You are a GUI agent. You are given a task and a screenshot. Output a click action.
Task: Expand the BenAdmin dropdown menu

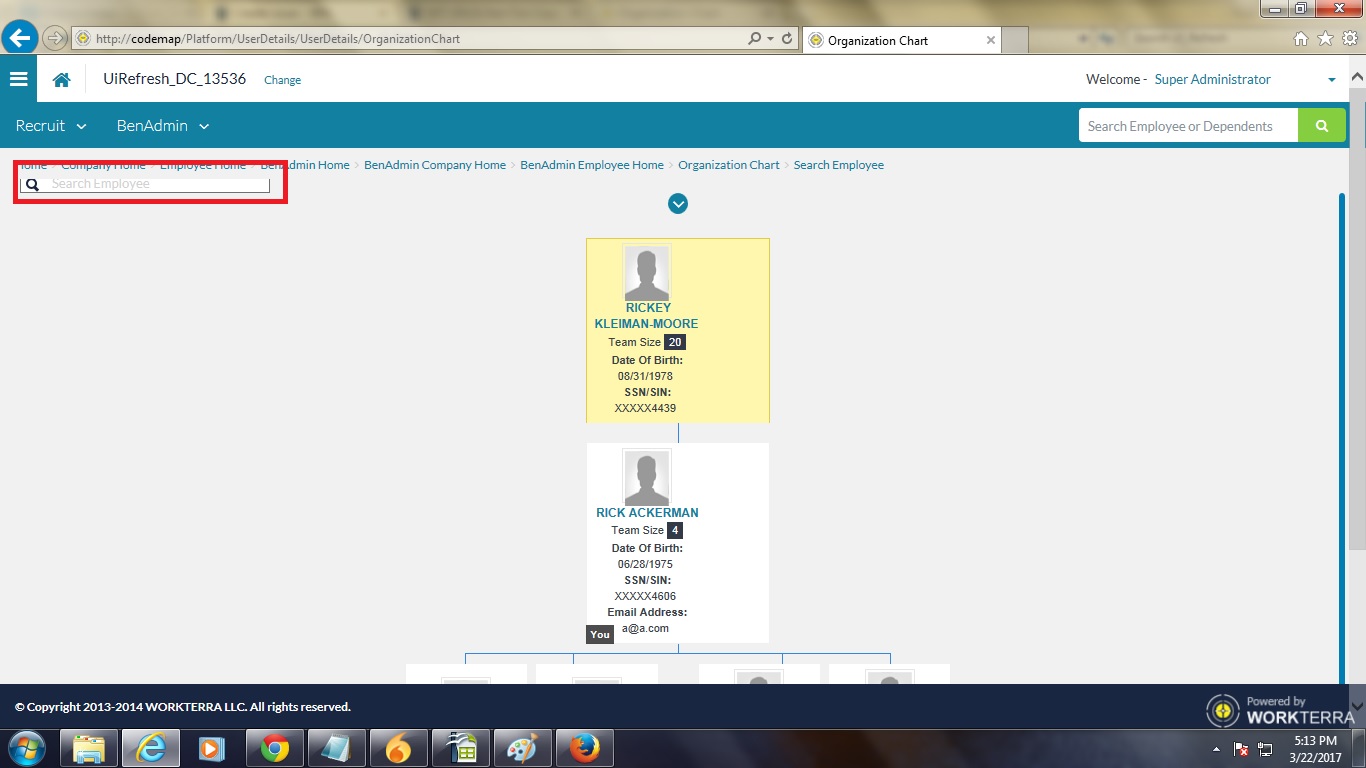point(163,126)
